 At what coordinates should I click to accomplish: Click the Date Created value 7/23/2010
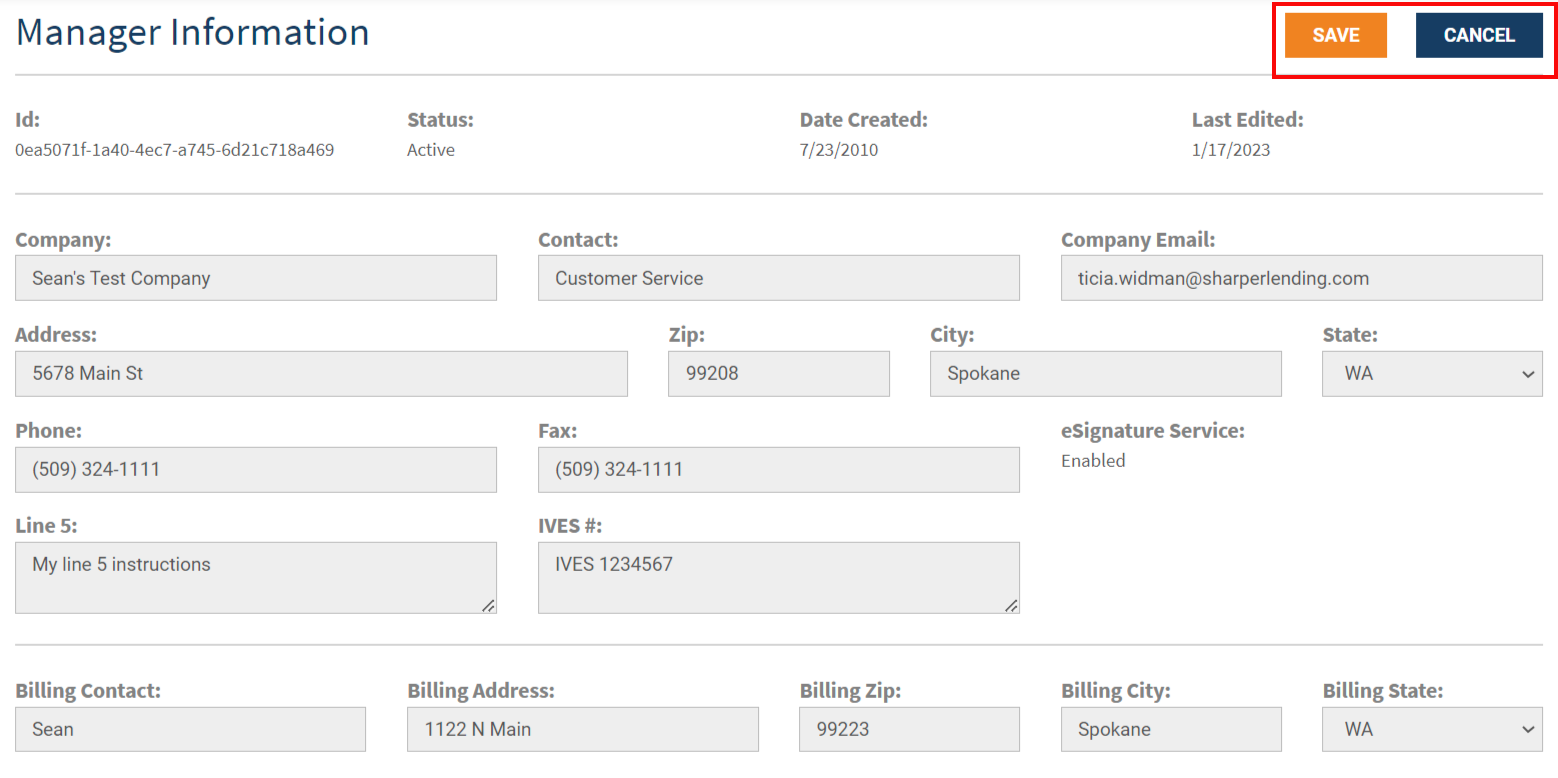pyautogui.click(x=839, y=150)
